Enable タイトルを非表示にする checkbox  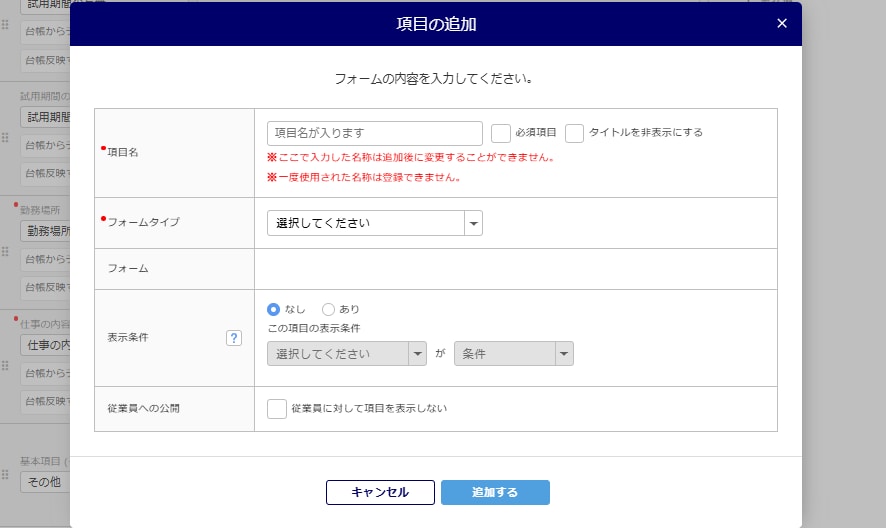pos(574,133)
